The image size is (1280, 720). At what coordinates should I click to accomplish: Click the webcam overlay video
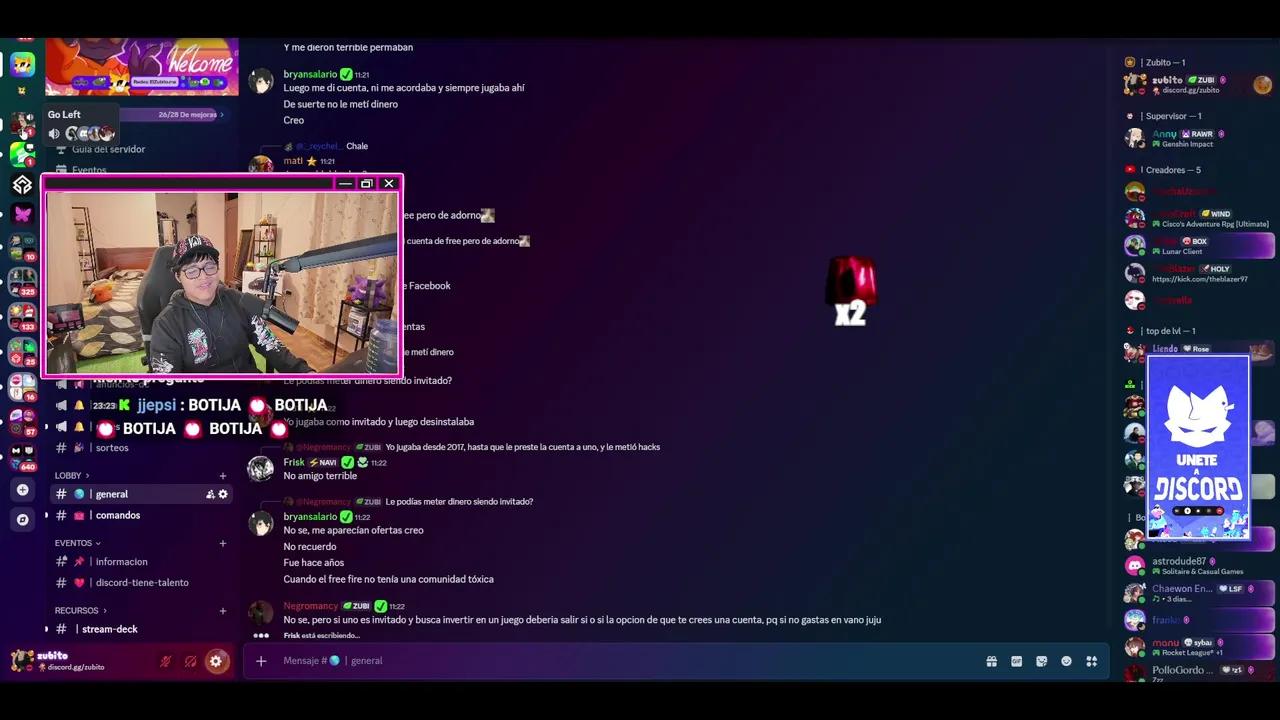coord(221,283)
